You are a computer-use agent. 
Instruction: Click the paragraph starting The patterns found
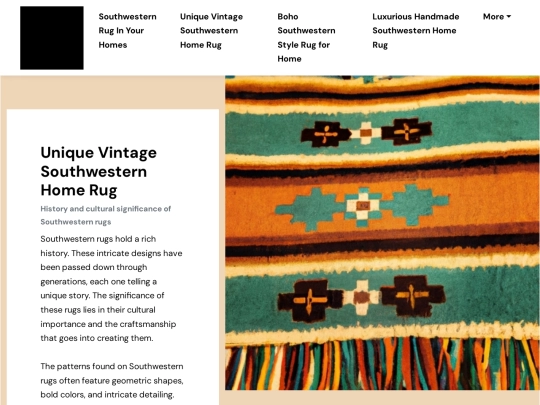pyautogui.click(x=112, y=380)
